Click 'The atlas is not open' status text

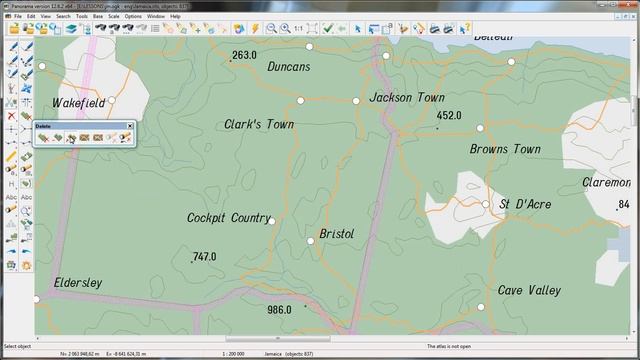coord(449,346)
